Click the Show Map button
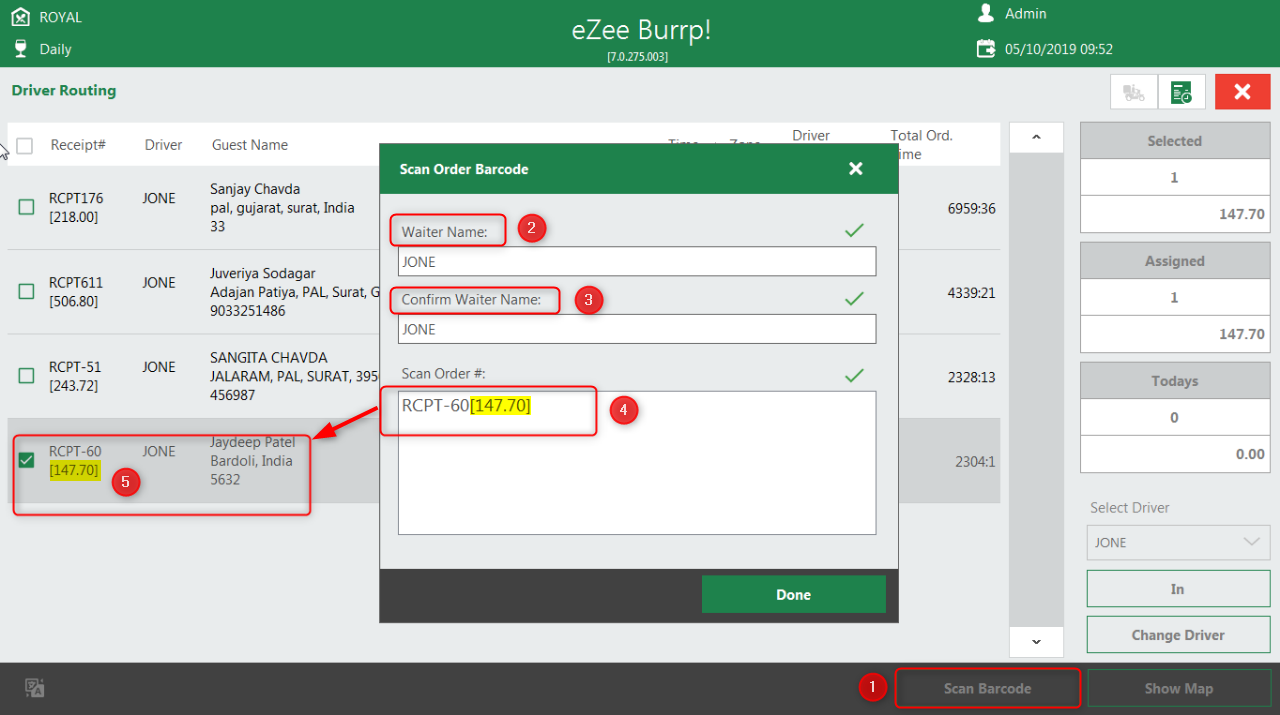Viewport: 1280px width, 715px height. point(1178,688)
